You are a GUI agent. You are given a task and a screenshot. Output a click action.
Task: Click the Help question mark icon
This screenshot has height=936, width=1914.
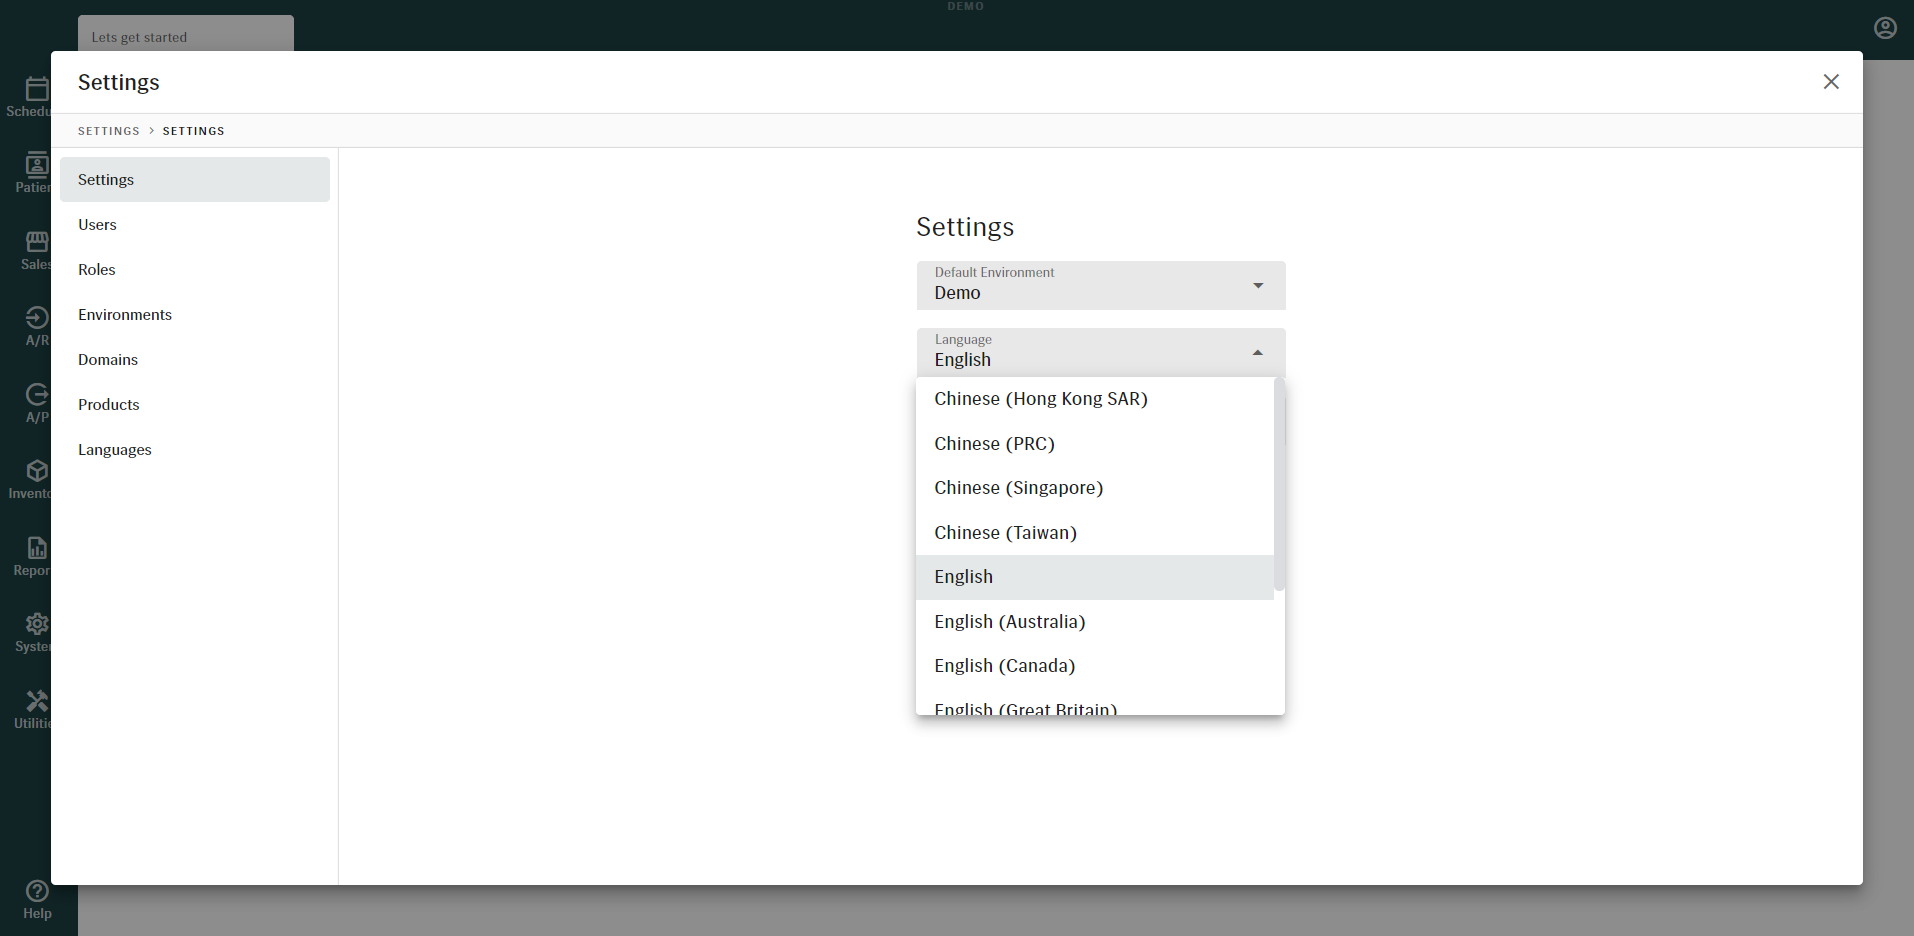pos(37,892)
